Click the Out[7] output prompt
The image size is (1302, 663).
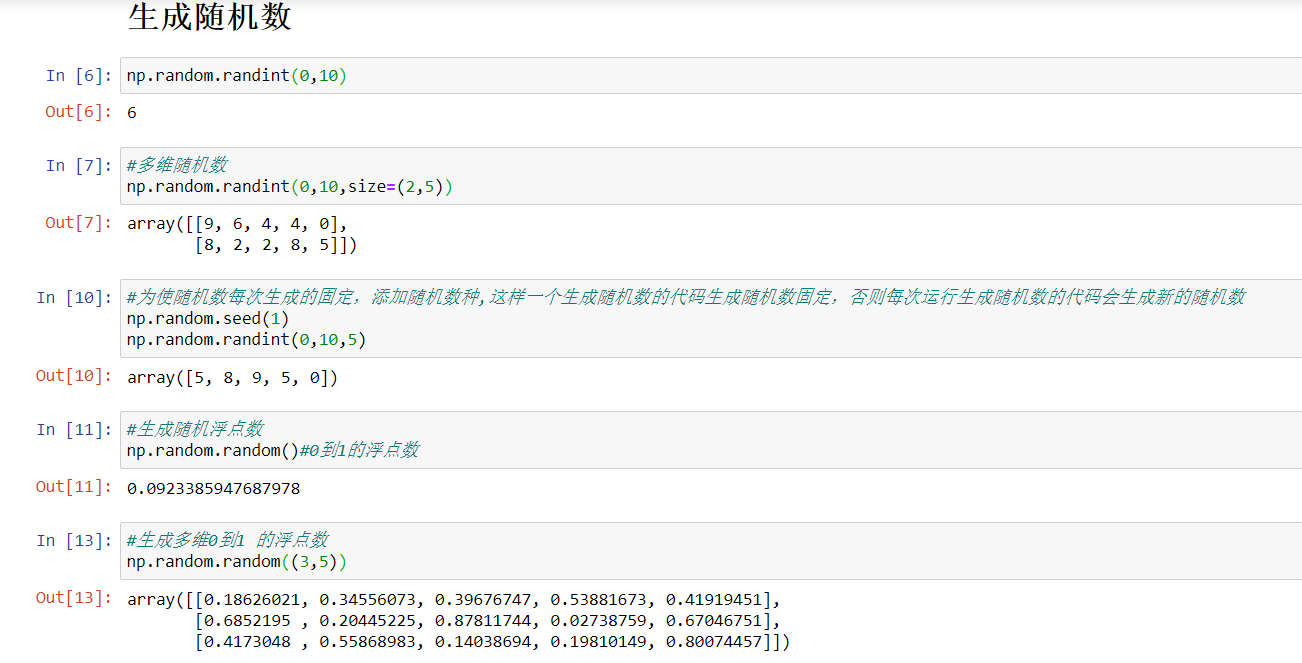(x=79, y=223)
